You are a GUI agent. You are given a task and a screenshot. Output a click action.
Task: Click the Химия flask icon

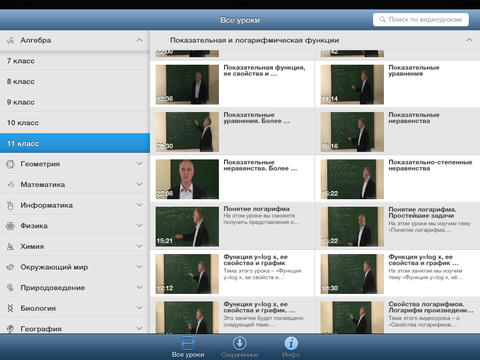[10, 247]
